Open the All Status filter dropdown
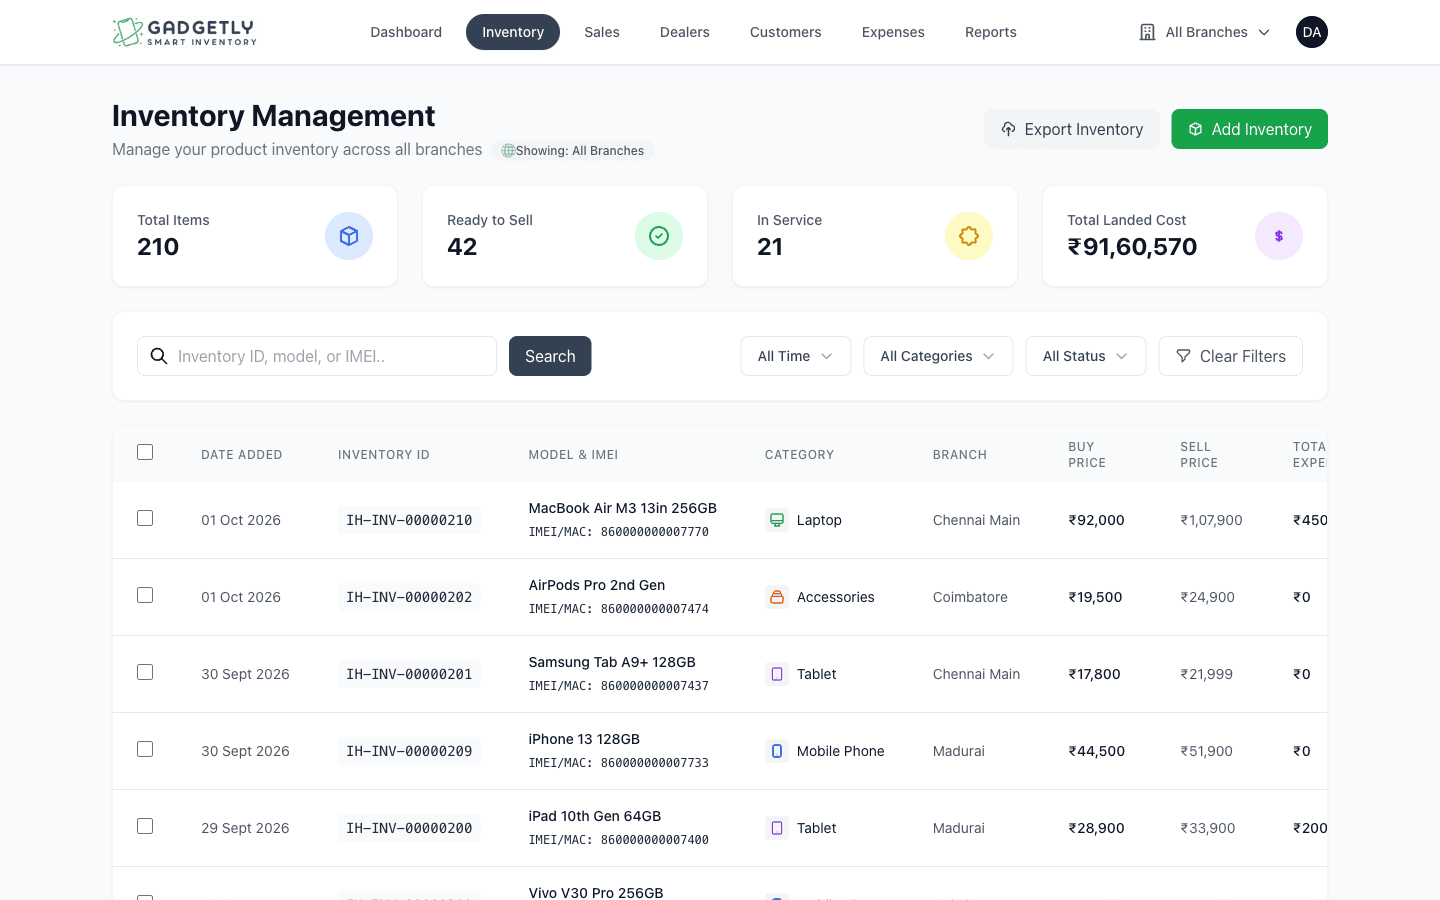1440x900 pixels. click(1086, 356)
